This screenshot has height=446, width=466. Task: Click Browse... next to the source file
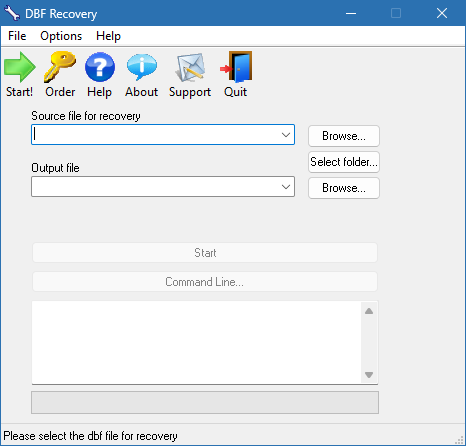pos(344,136)
